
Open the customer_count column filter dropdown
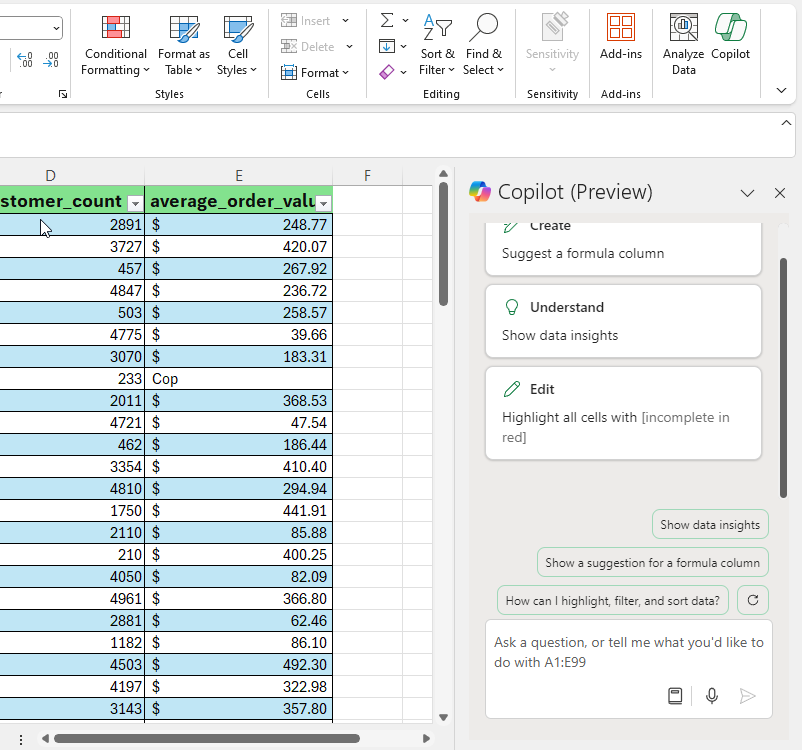[x=135, y=203]
